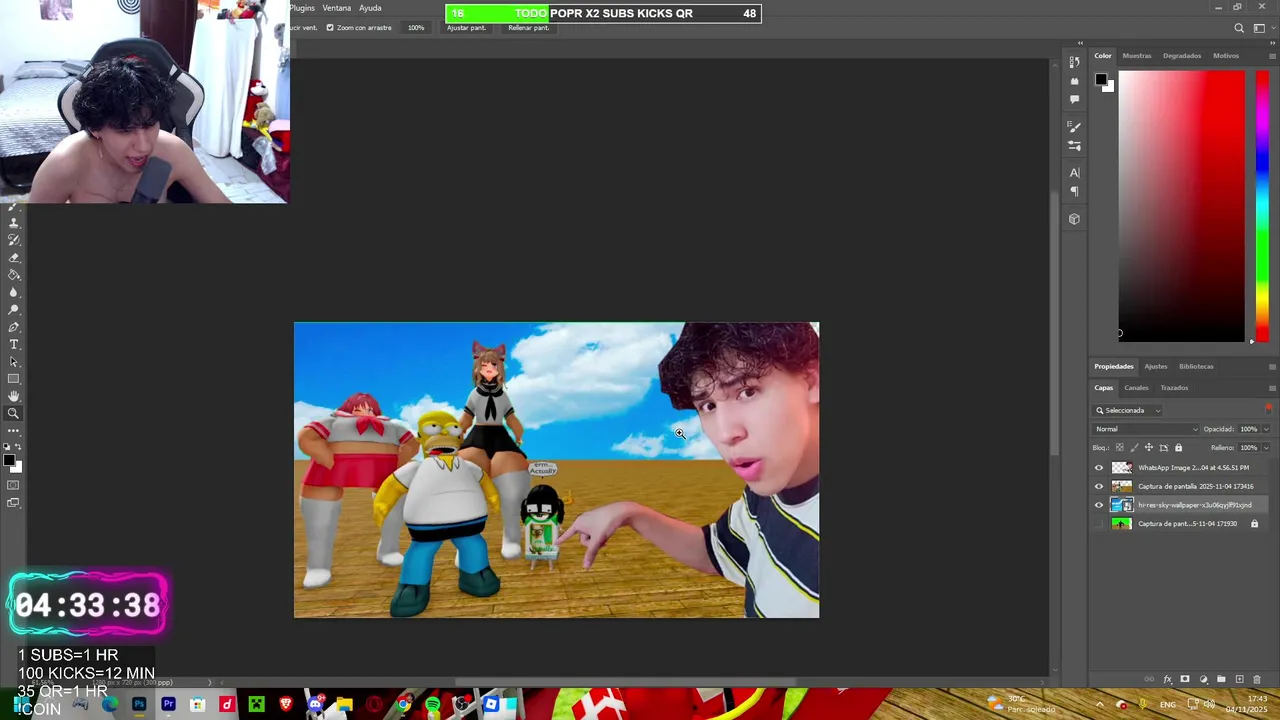This screenshot has height=720, width=1280.
Task: Open the Paragraph panel icon in right strip
Action: 1074,191
